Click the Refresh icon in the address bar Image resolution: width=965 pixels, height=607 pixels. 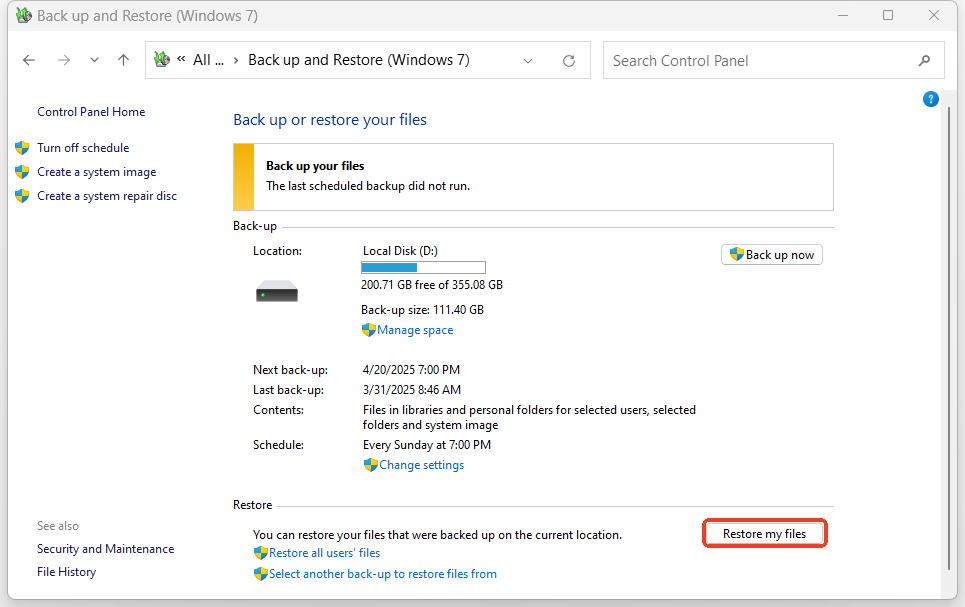[x=568, y=60]
